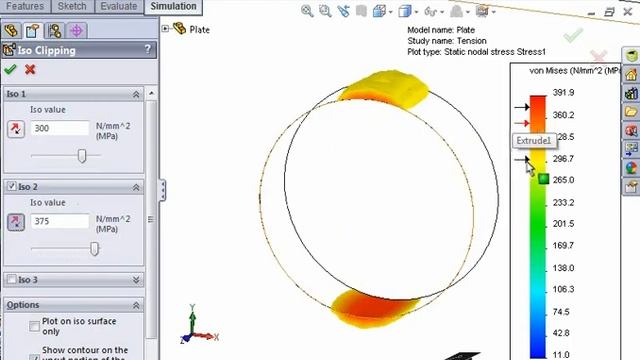Click the Plate label in design tree
Image resolution: width=640 pixels, height=360 pixels.
click(200, 29)
